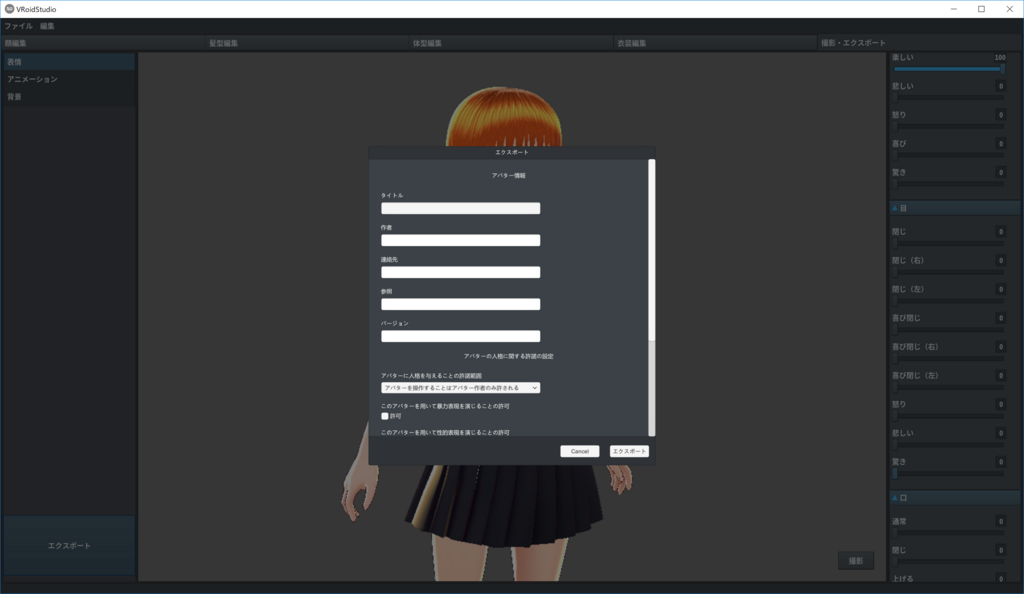Click the export dialog vertical scrollbar

[x=651, y=297]
